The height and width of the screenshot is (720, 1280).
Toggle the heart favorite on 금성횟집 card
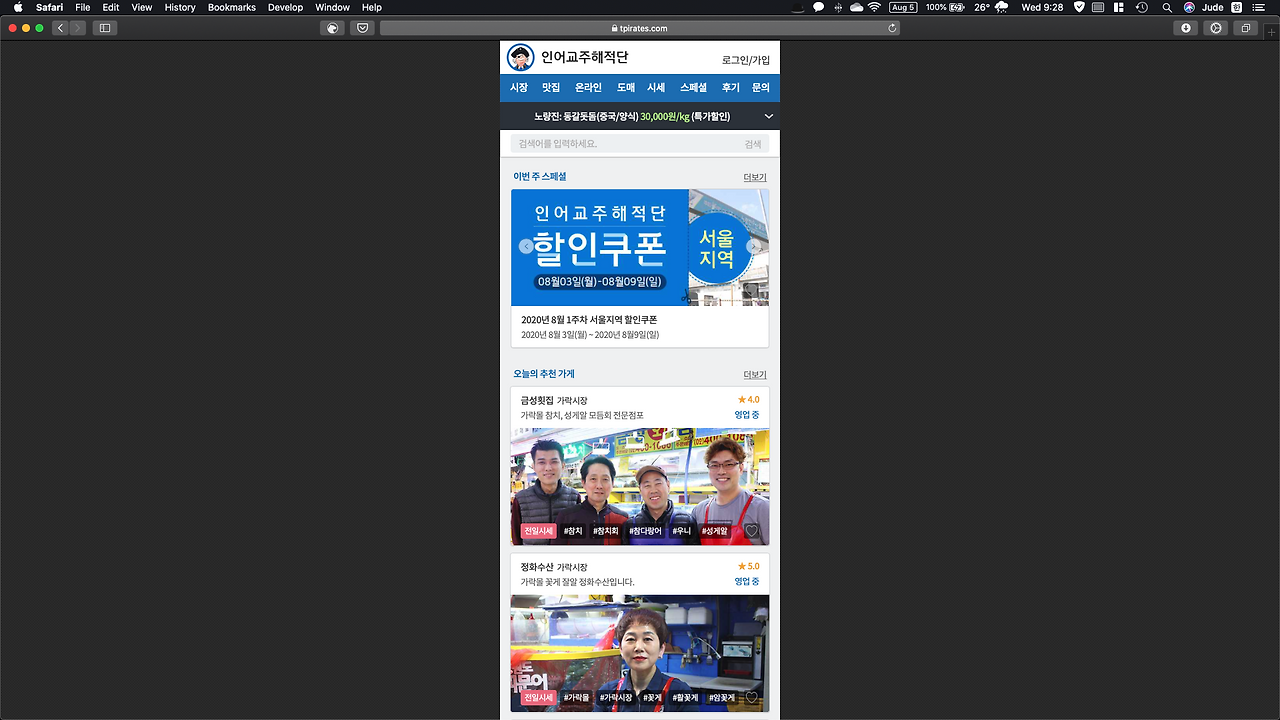(753, 531)
